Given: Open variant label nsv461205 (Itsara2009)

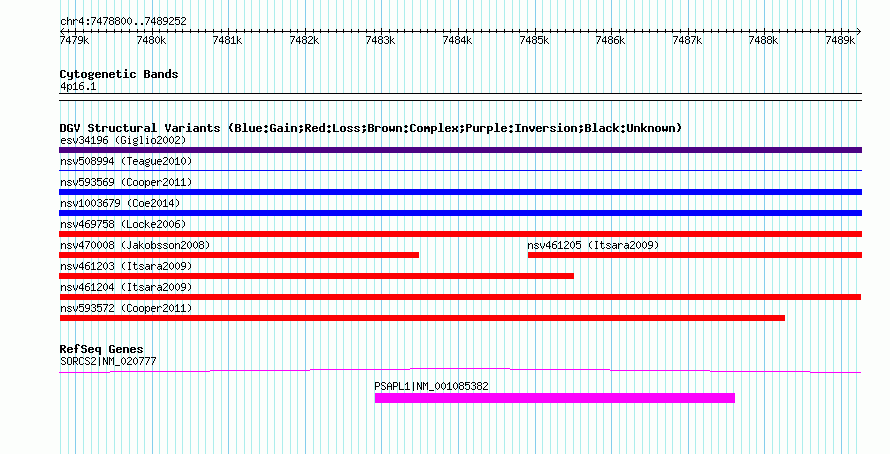Looking at the screenshot, I should click(x=593, y=245).
